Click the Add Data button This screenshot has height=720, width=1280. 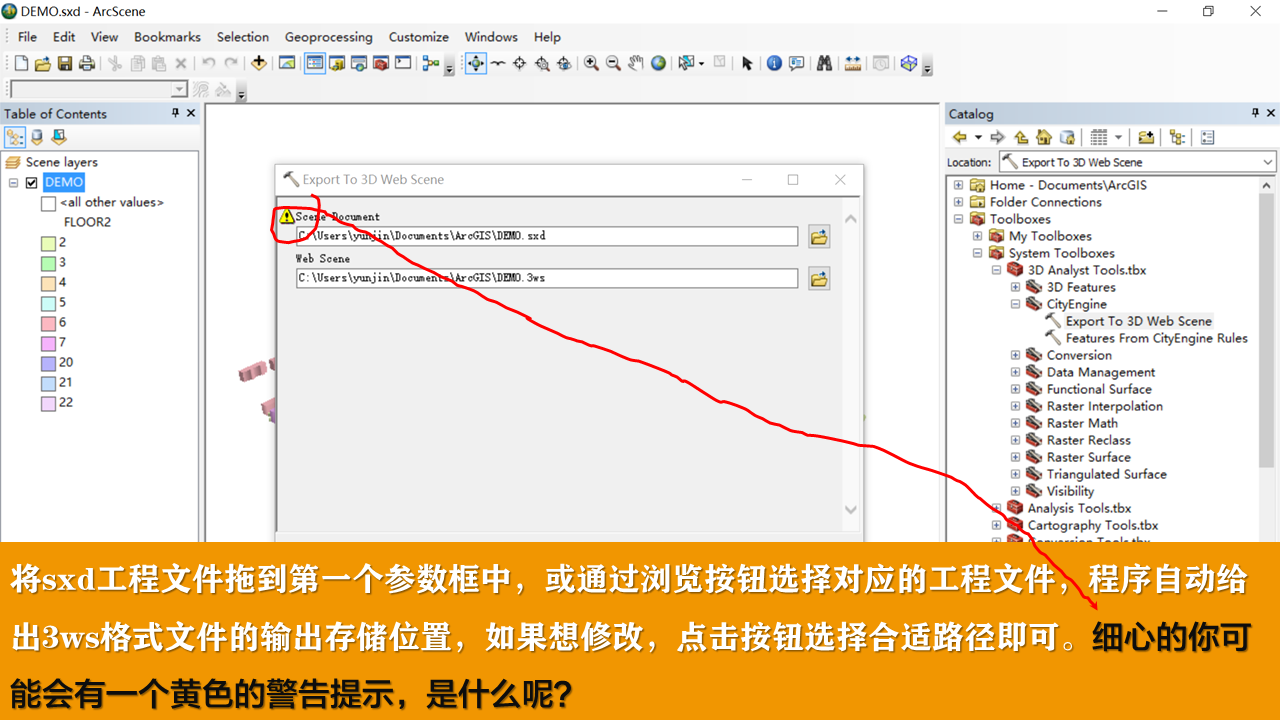(x=259, y=63)
